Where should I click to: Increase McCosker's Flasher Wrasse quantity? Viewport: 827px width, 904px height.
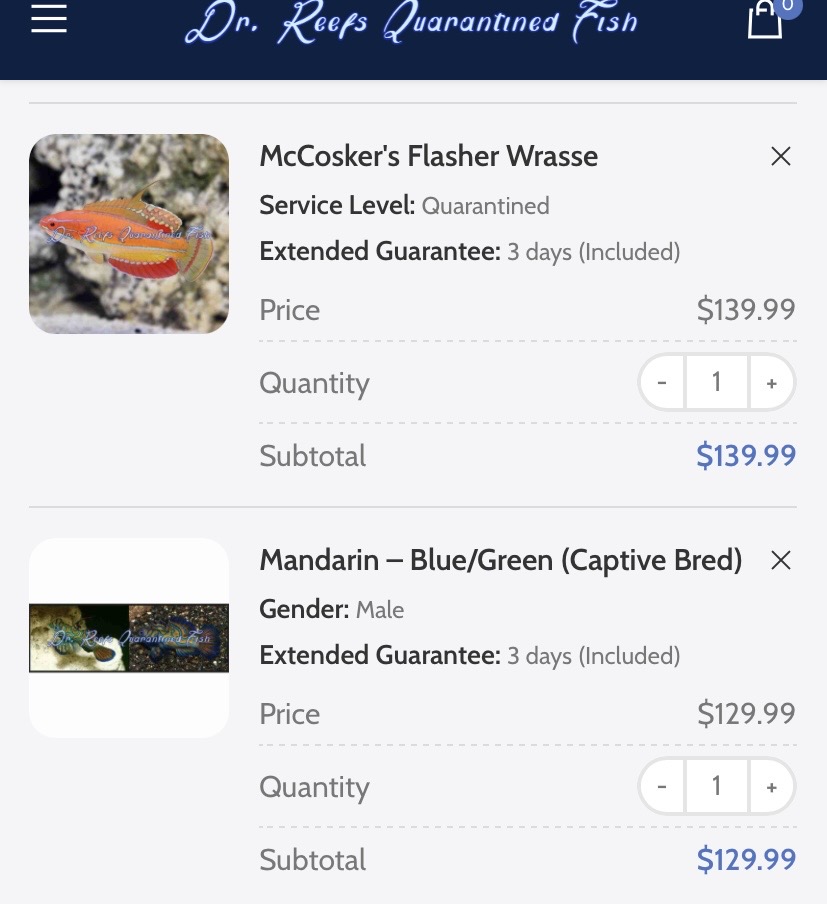[772, 382]
